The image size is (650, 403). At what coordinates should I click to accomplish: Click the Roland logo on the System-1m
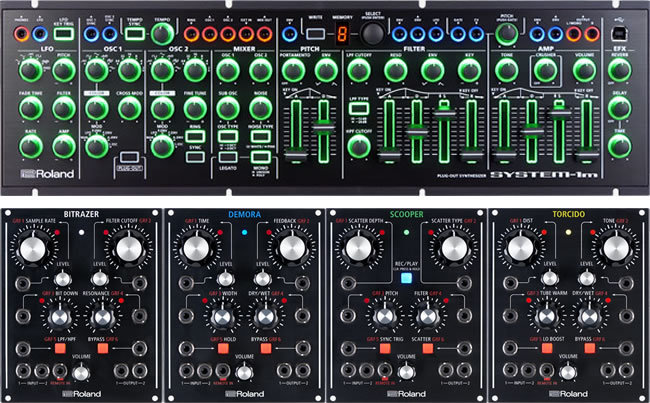(x=47, y=174)
